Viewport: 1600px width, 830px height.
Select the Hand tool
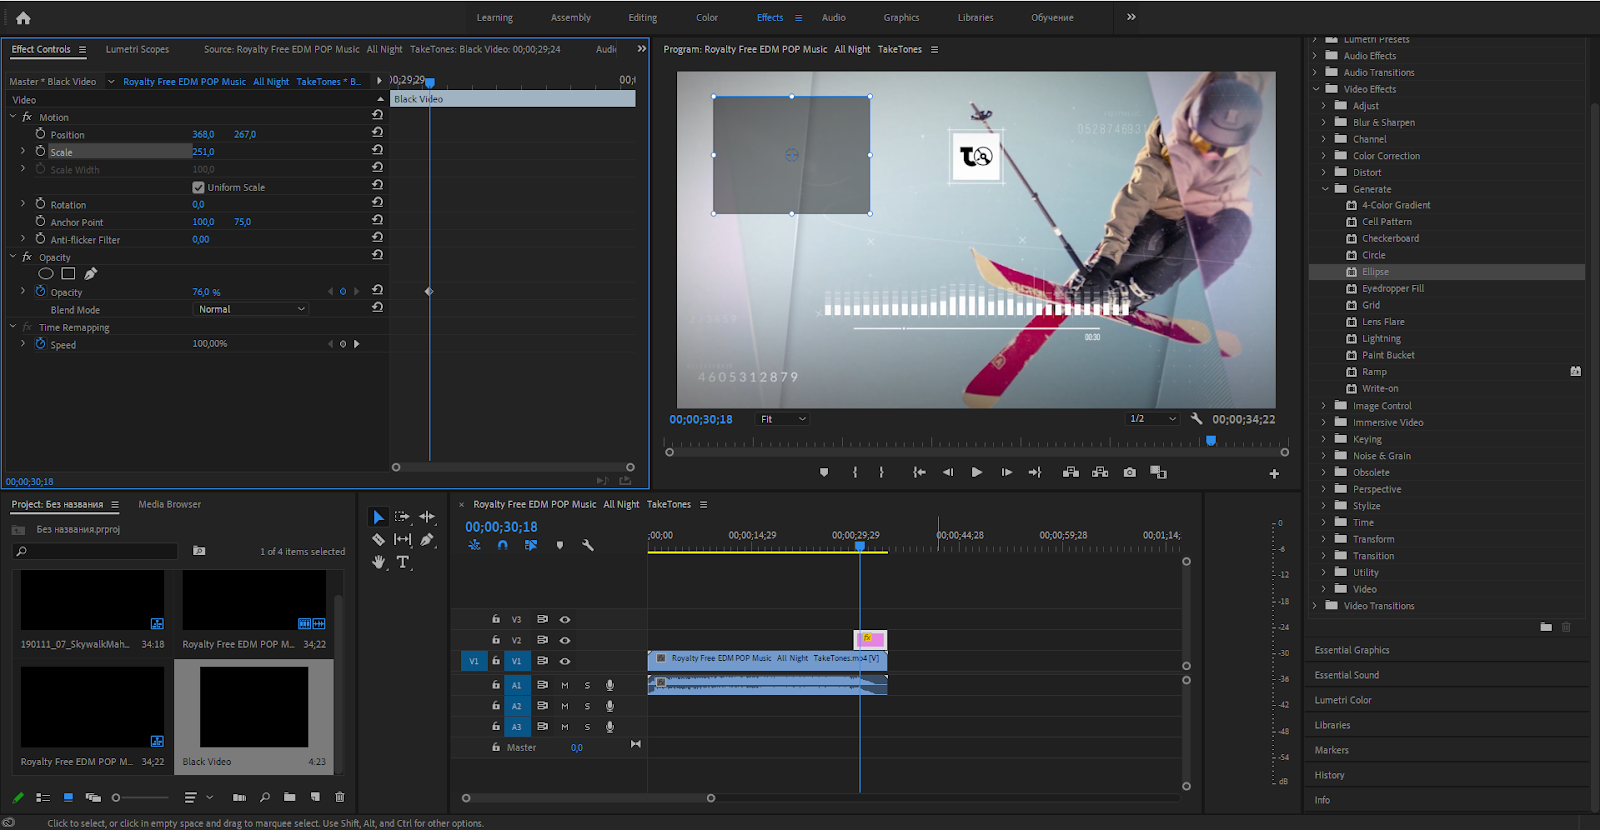378,562
